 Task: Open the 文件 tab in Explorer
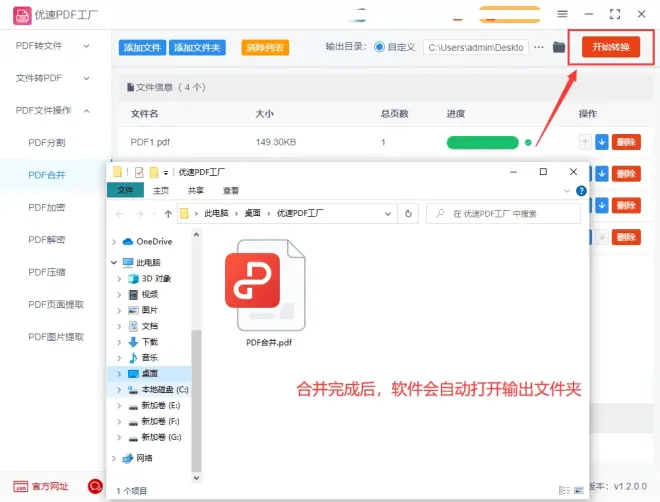(x=125, y=191)
